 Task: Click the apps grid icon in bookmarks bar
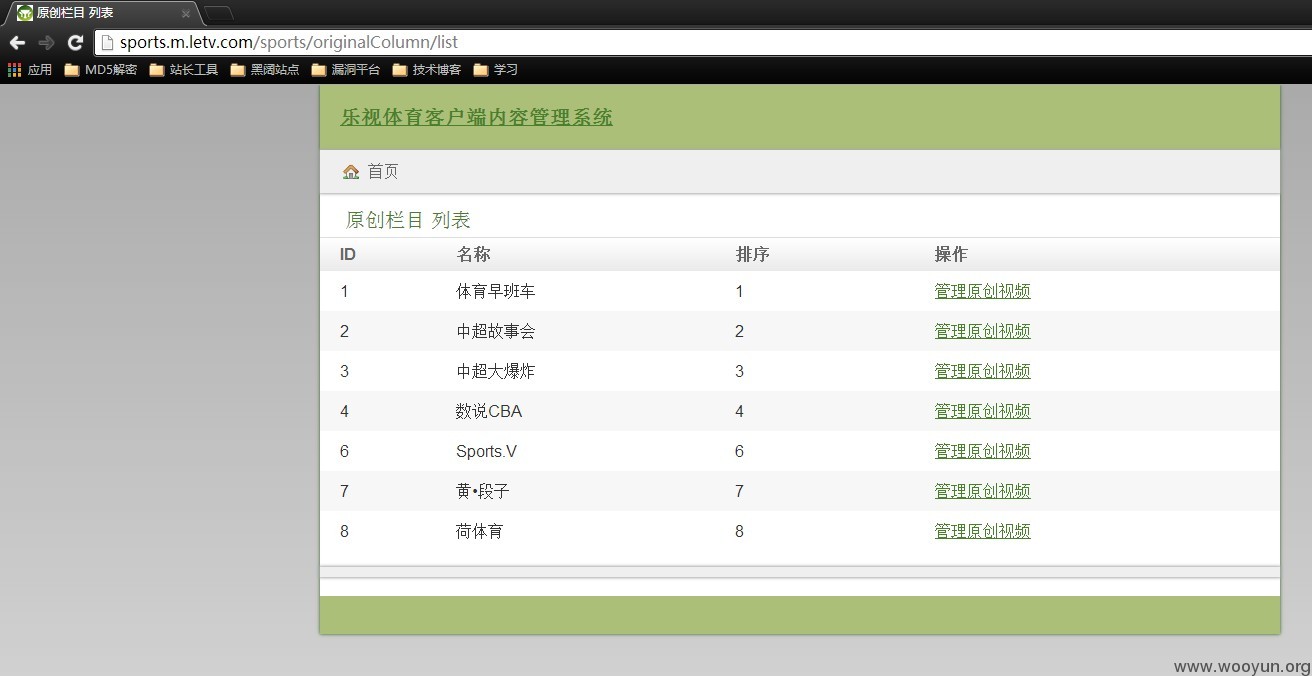pos(14,70)
